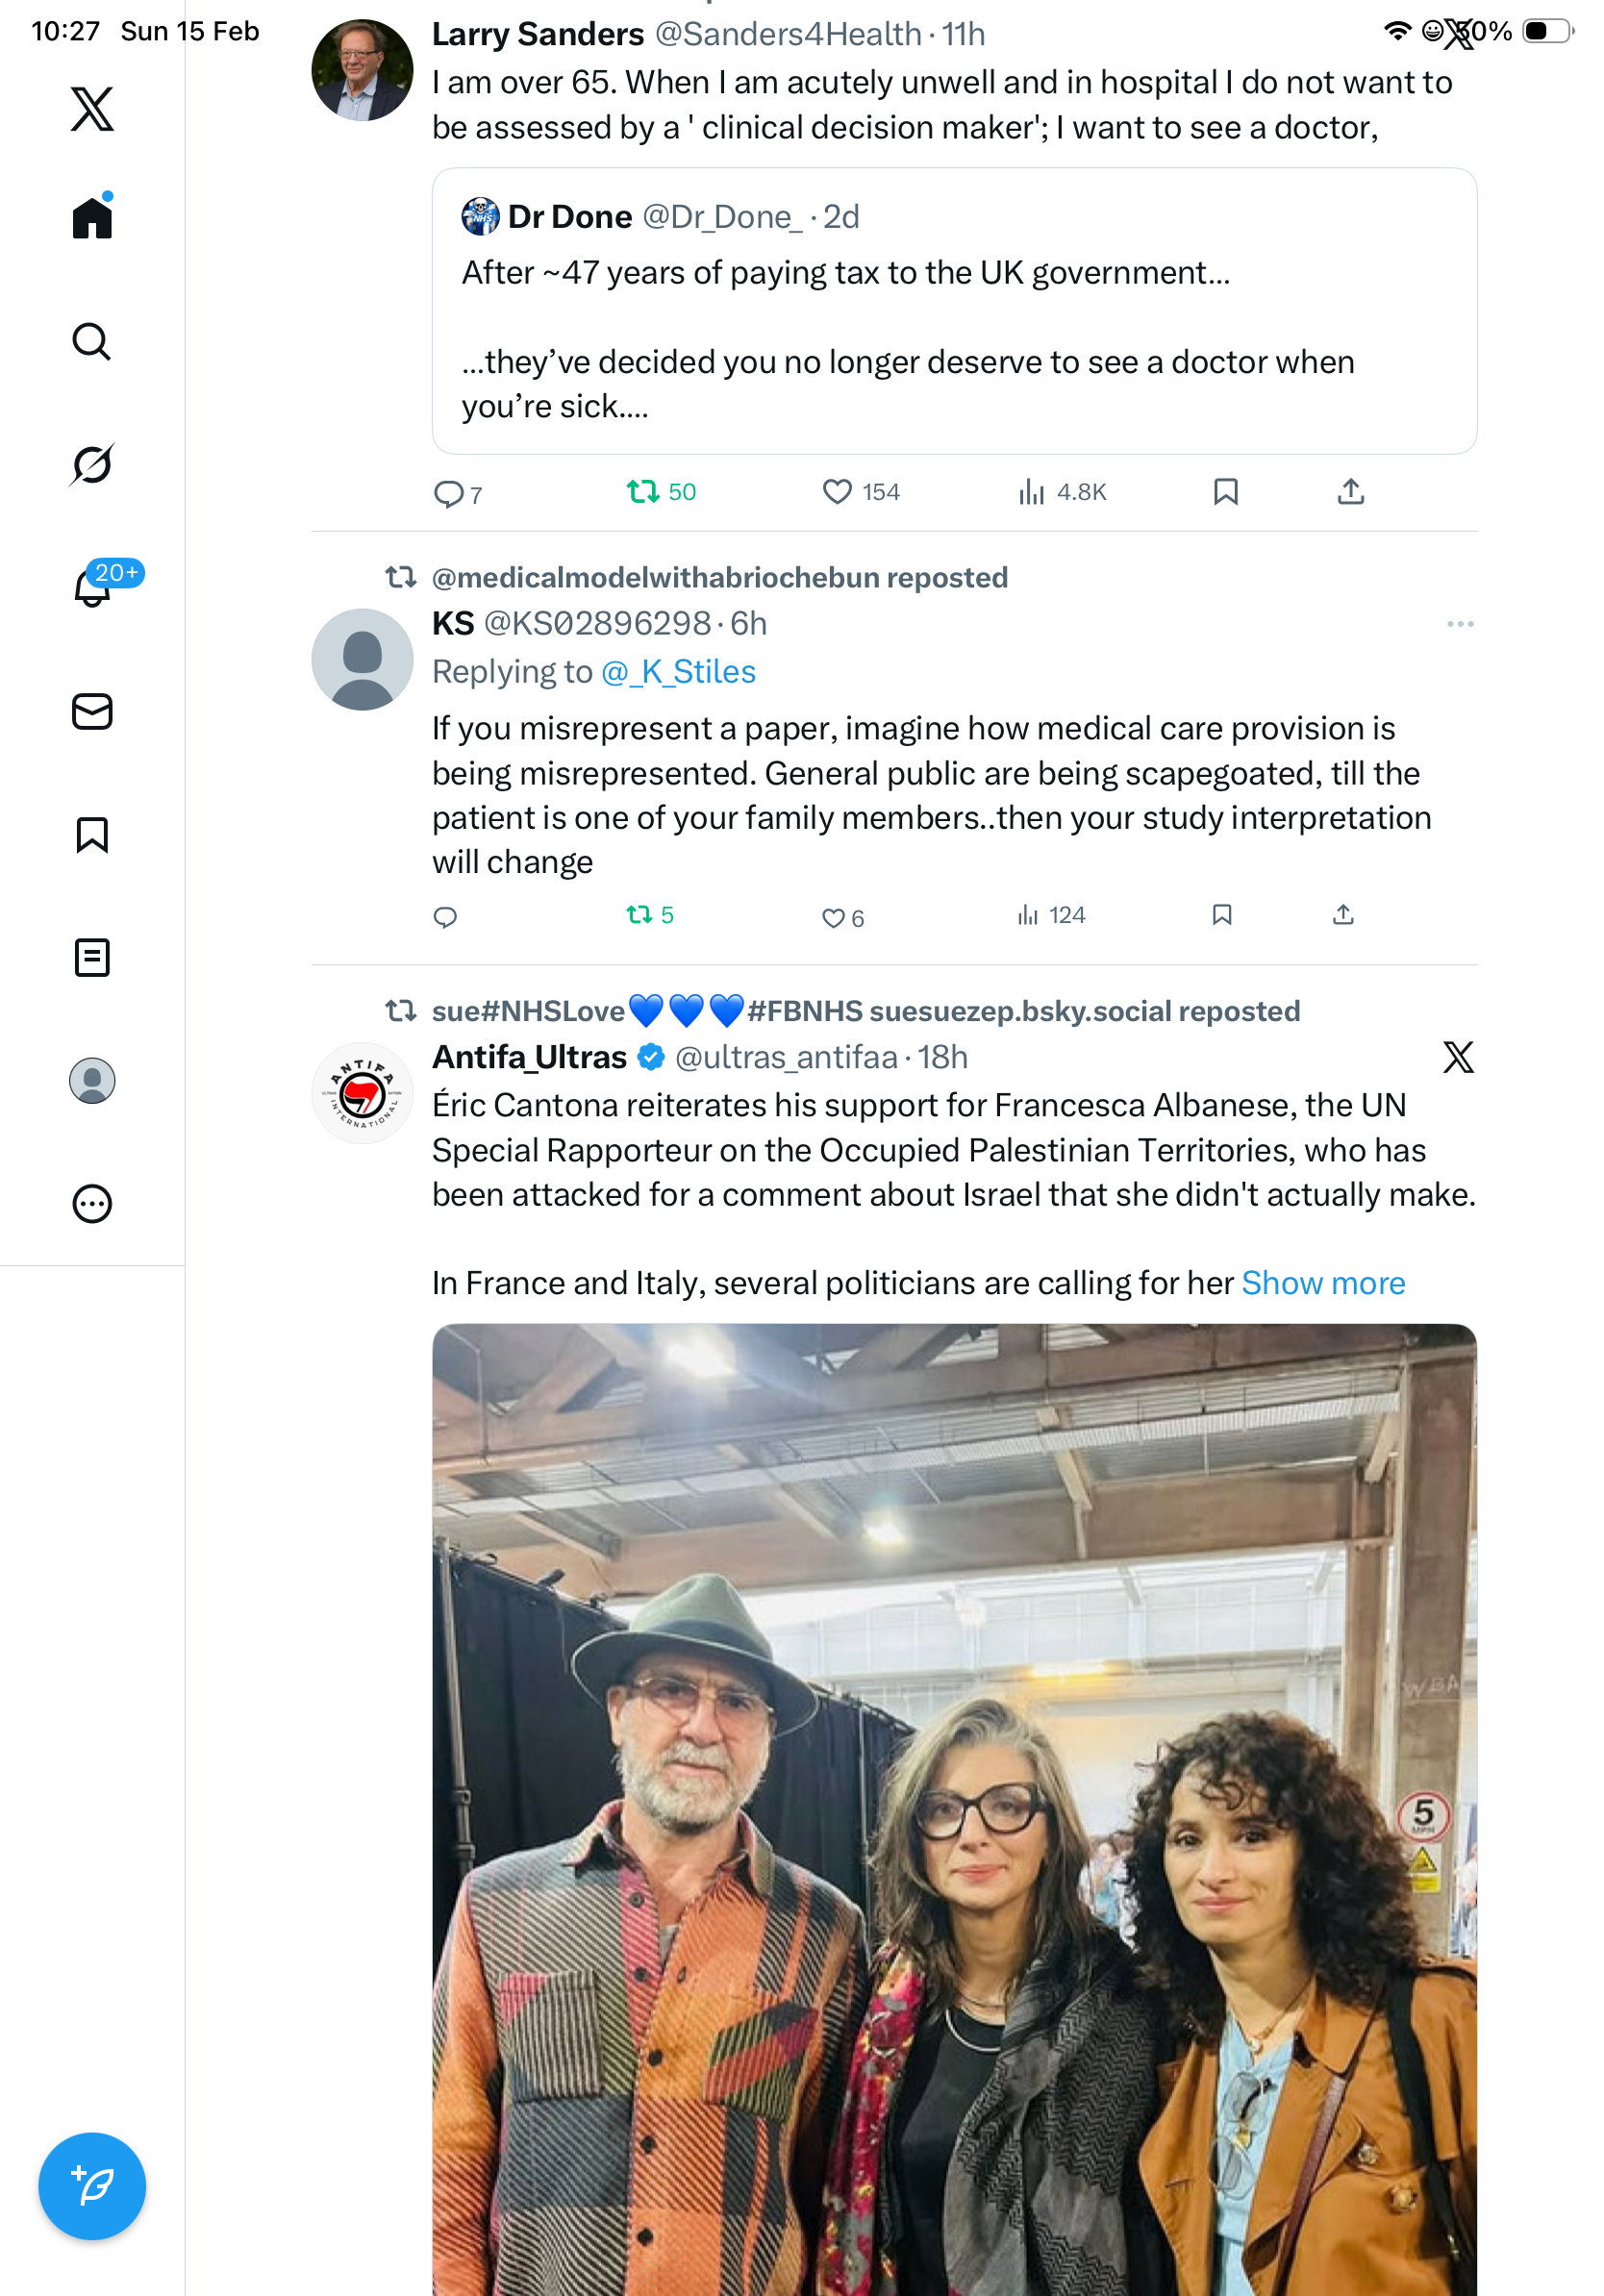
Task: Open Bookmarks in the sidebar
Action: click(x=92, y=834)
